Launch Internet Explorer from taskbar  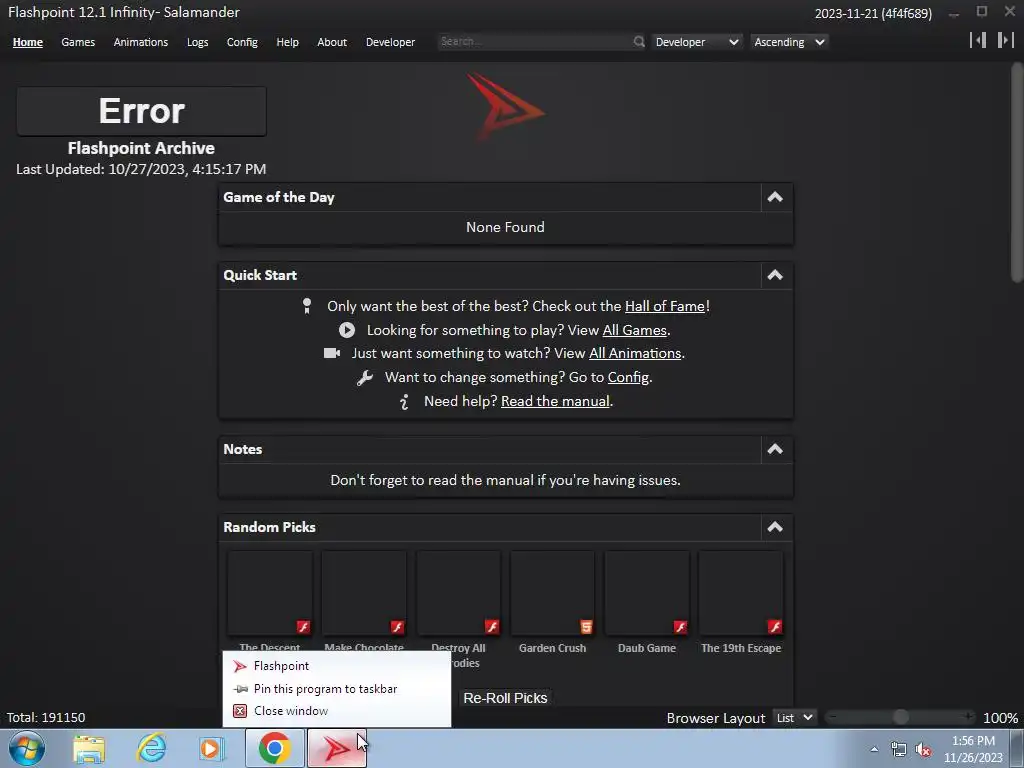click(x=152, y=748)
